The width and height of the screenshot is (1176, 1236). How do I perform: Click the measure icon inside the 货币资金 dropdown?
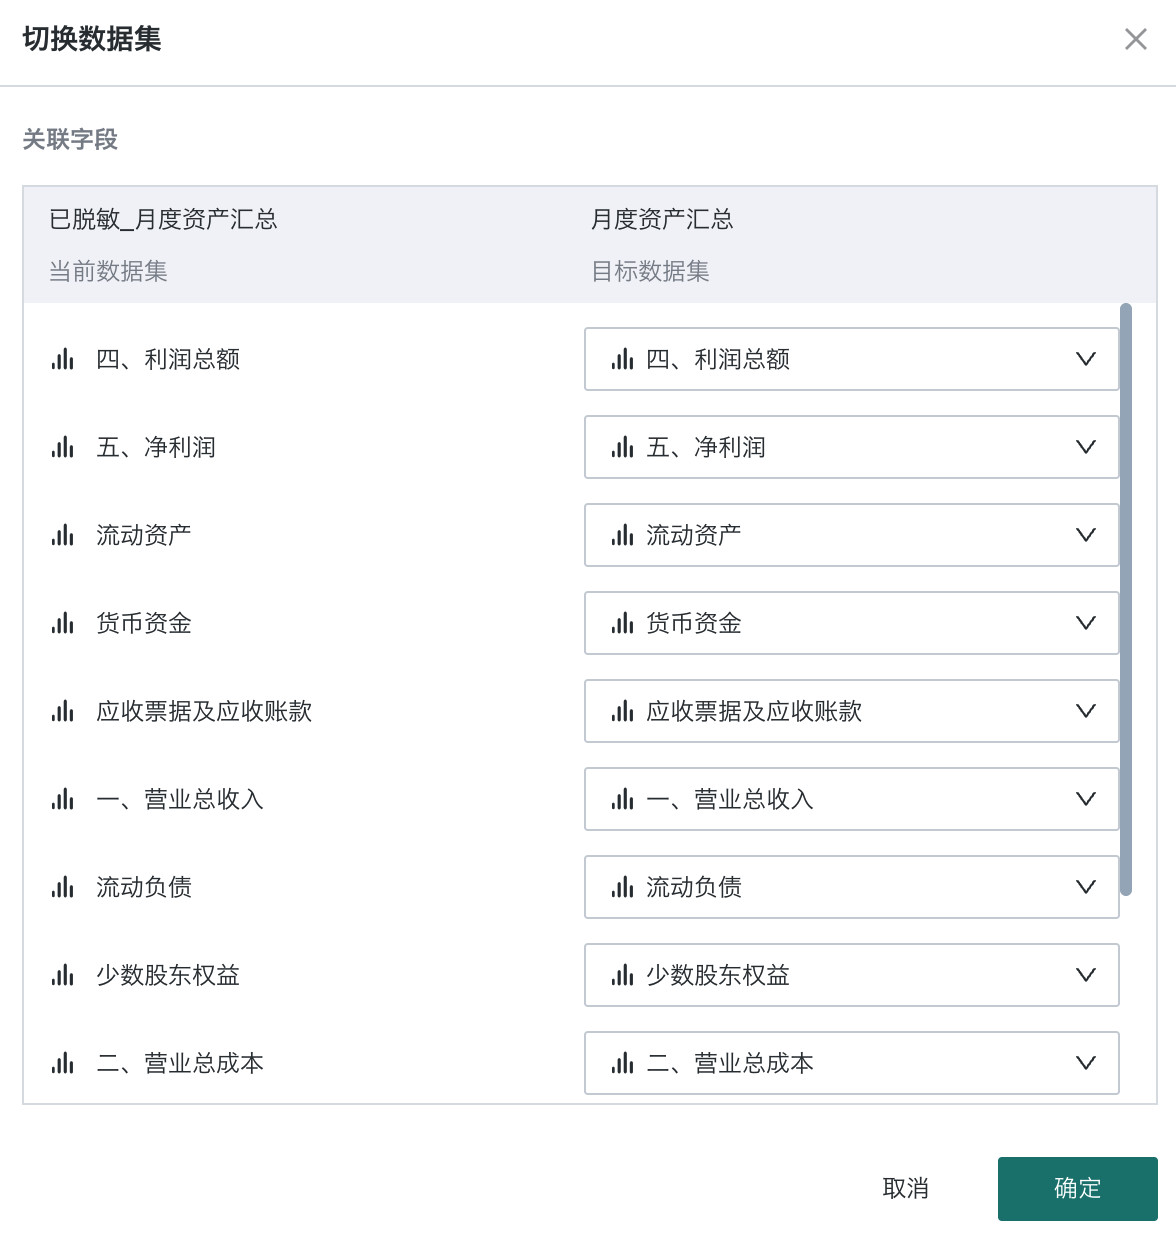point(623,623)
